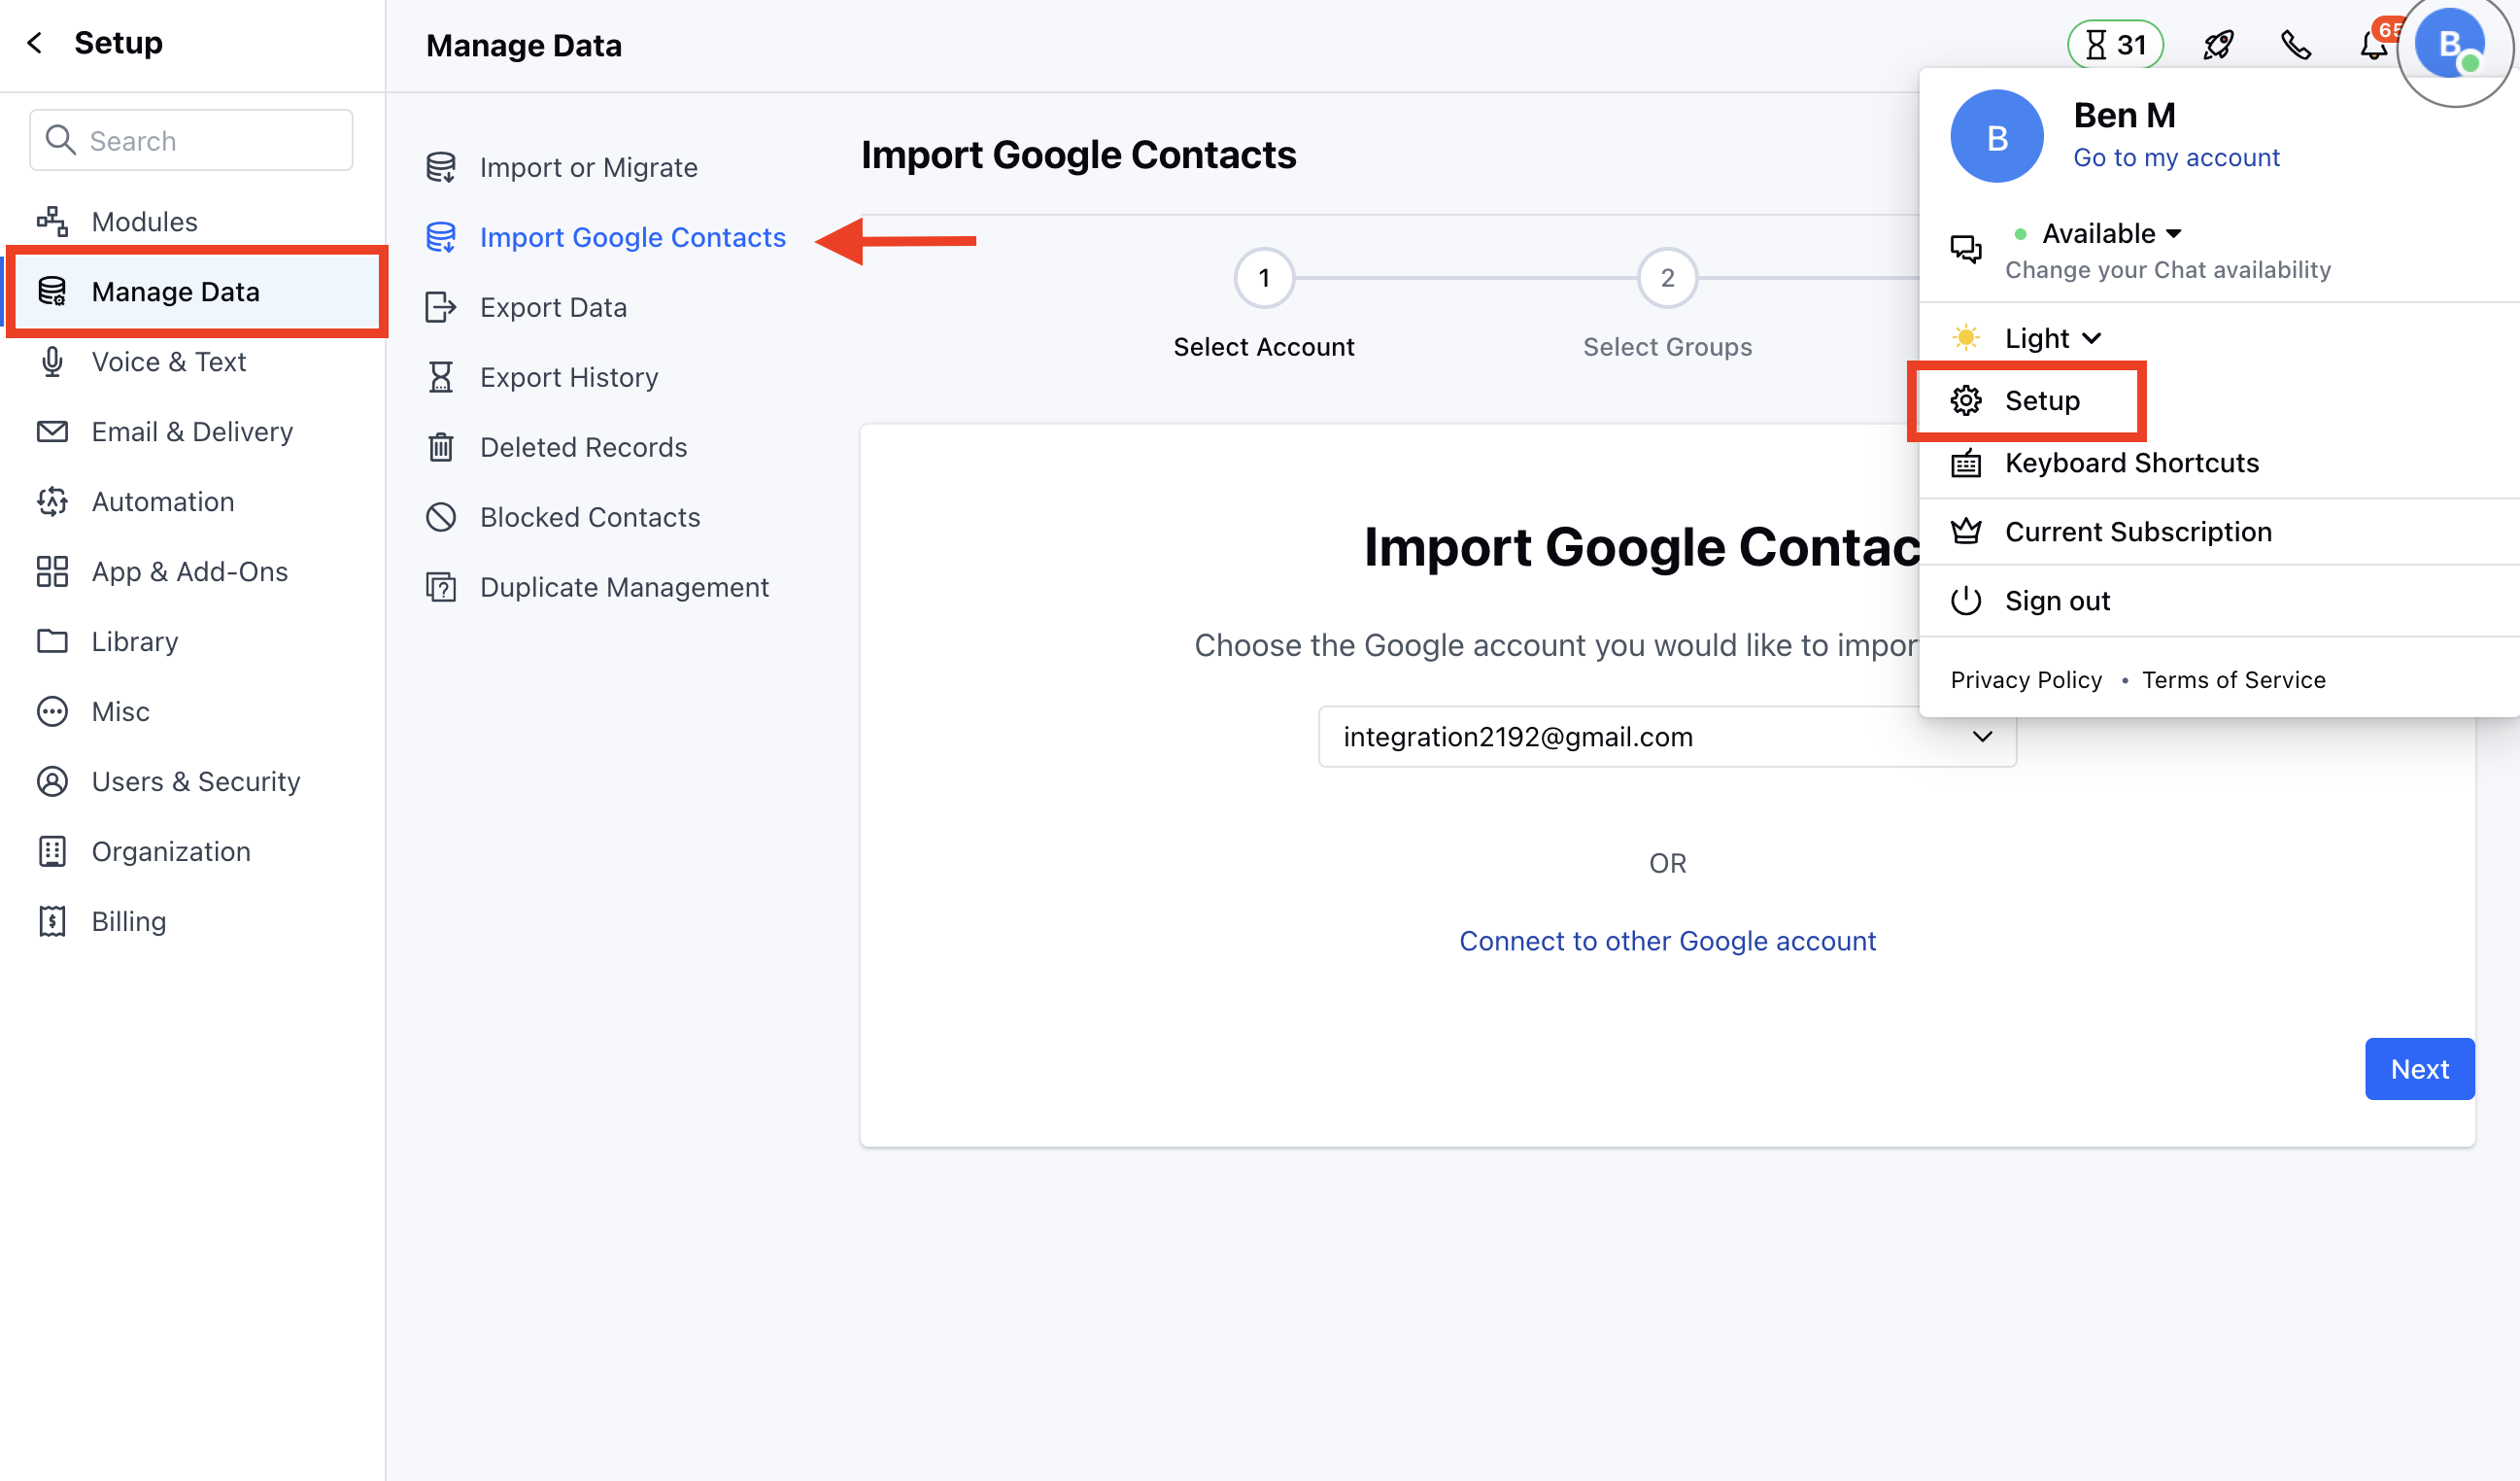Click Go to my account link
Viewport: 2520px width, 1481px height.
coord(2175,157)
